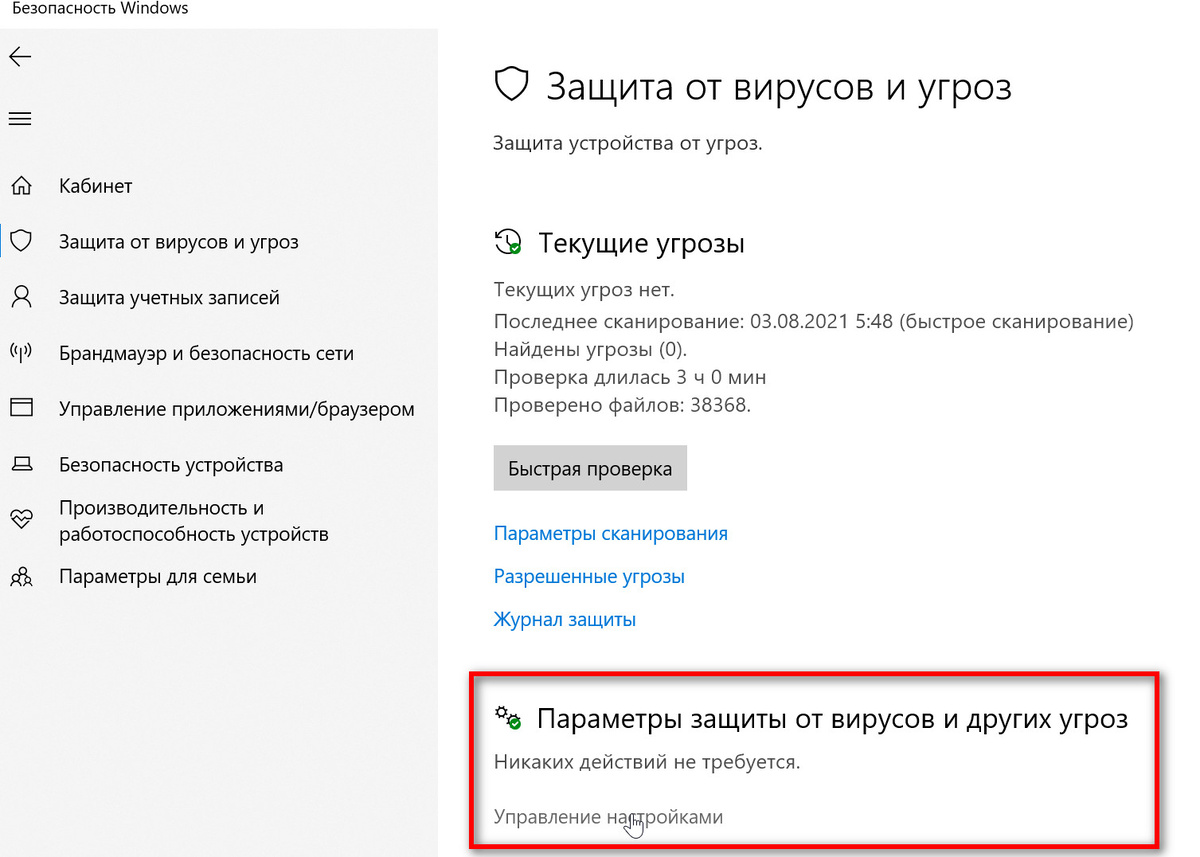The image size is (1200, 857).
Task: Start Быстрая проверка scan
Action: 589,467
